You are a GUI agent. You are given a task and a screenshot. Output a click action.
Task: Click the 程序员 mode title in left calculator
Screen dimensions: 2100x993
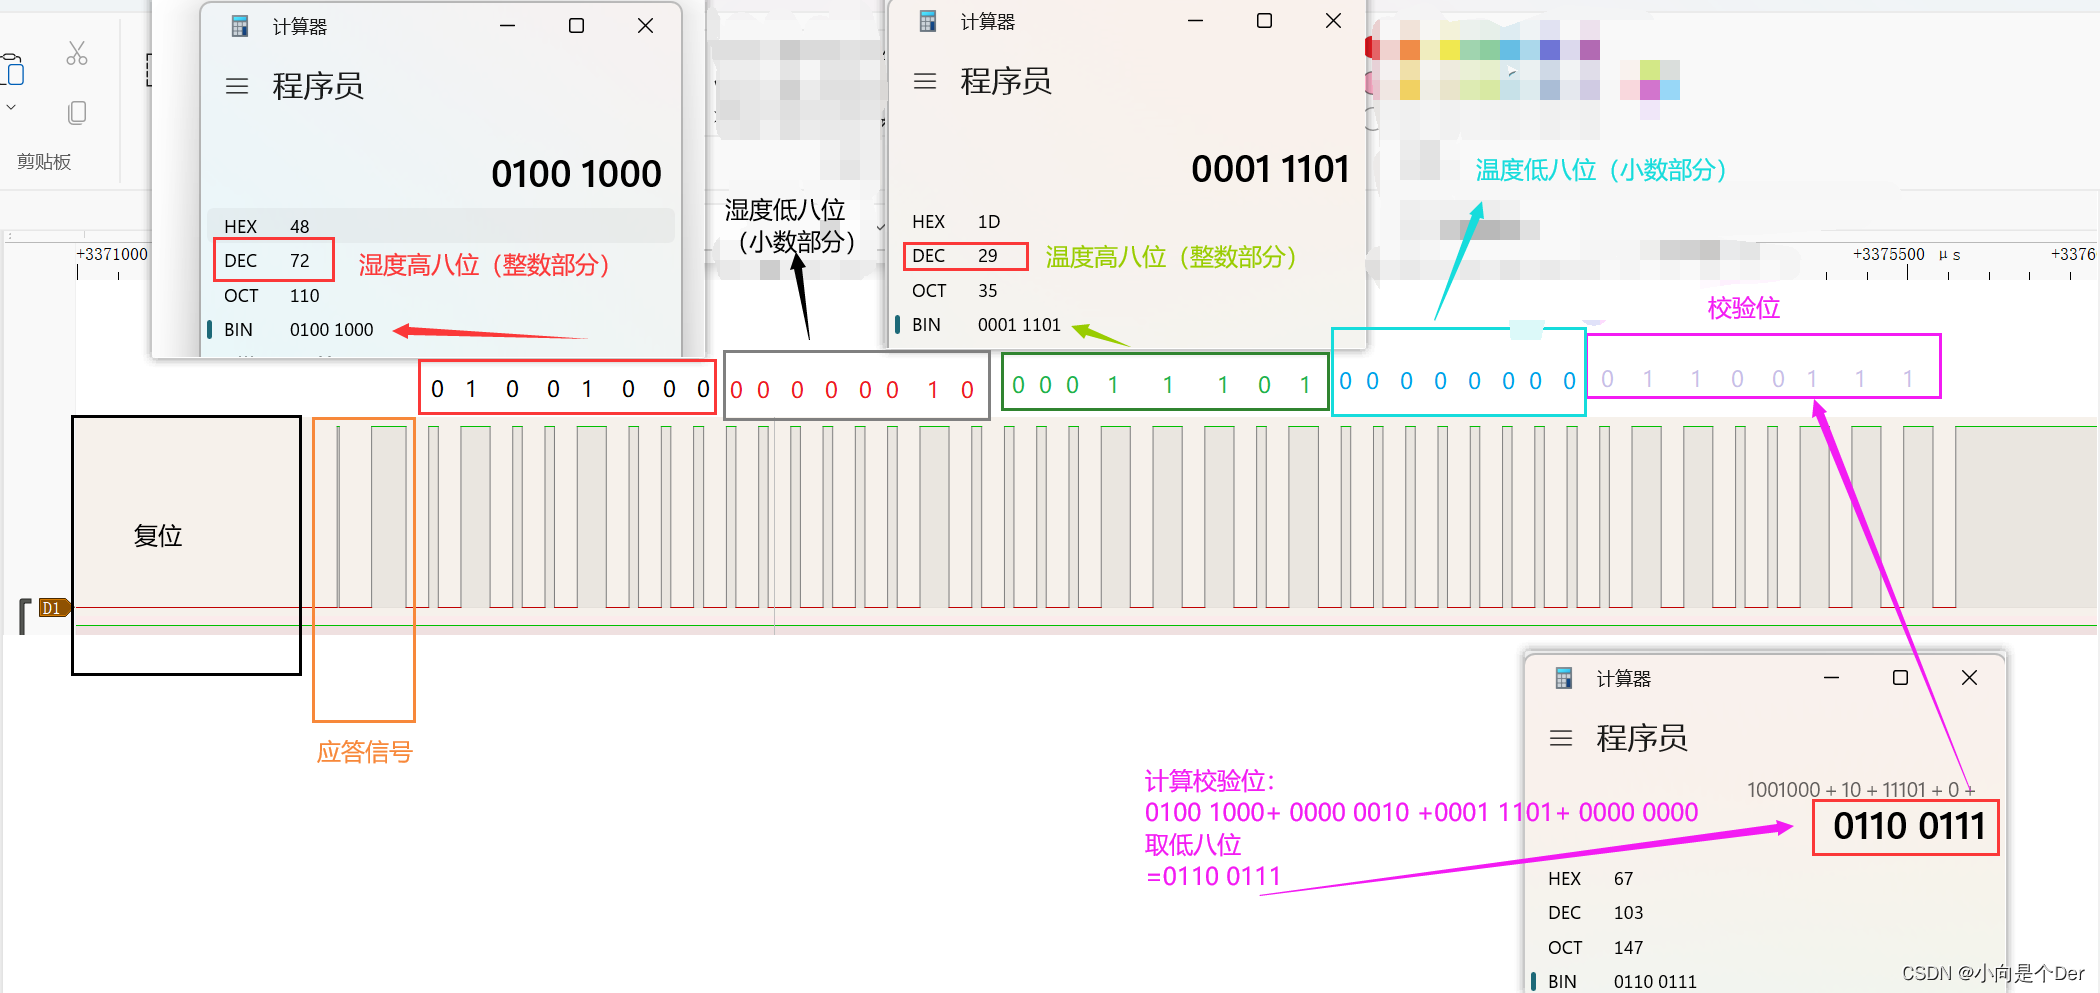tap(318, 87)
